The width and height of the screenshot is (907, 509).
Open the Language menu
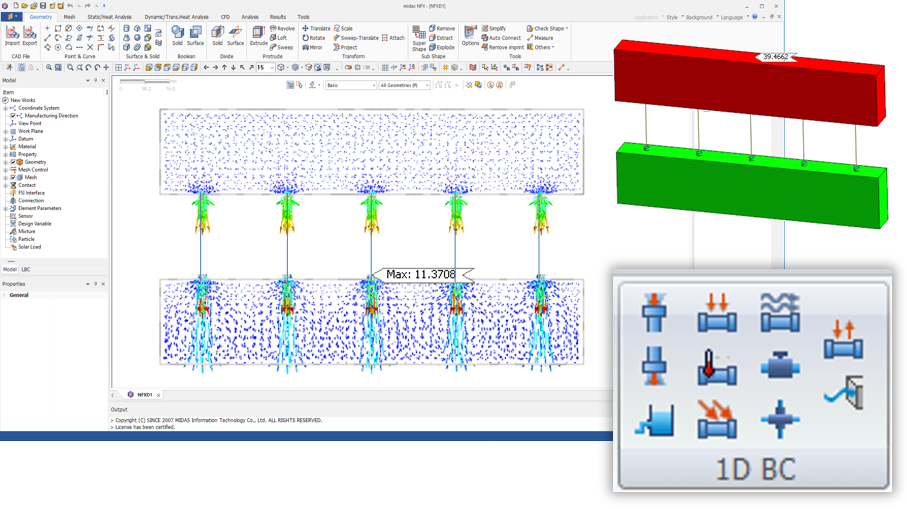pyautogui.click(x=731, y=17)
